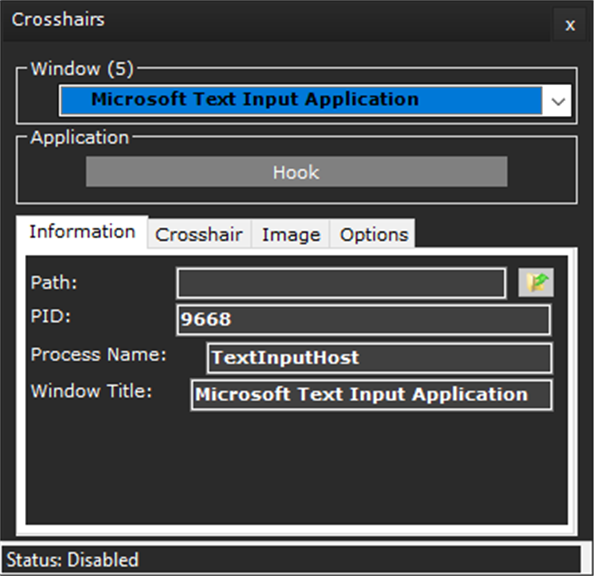The image size is (594, 576).
Task: Click the Window (5) group label
Action: (82, 69)
